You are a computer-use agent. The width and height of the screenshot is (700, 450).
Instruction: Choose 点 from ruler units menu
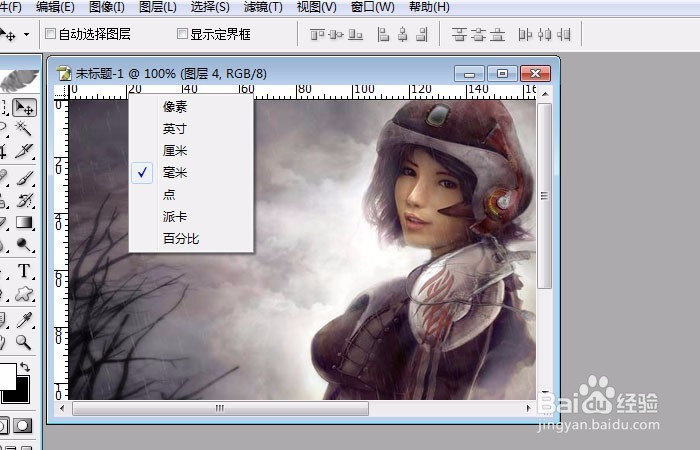click(191, 194)
